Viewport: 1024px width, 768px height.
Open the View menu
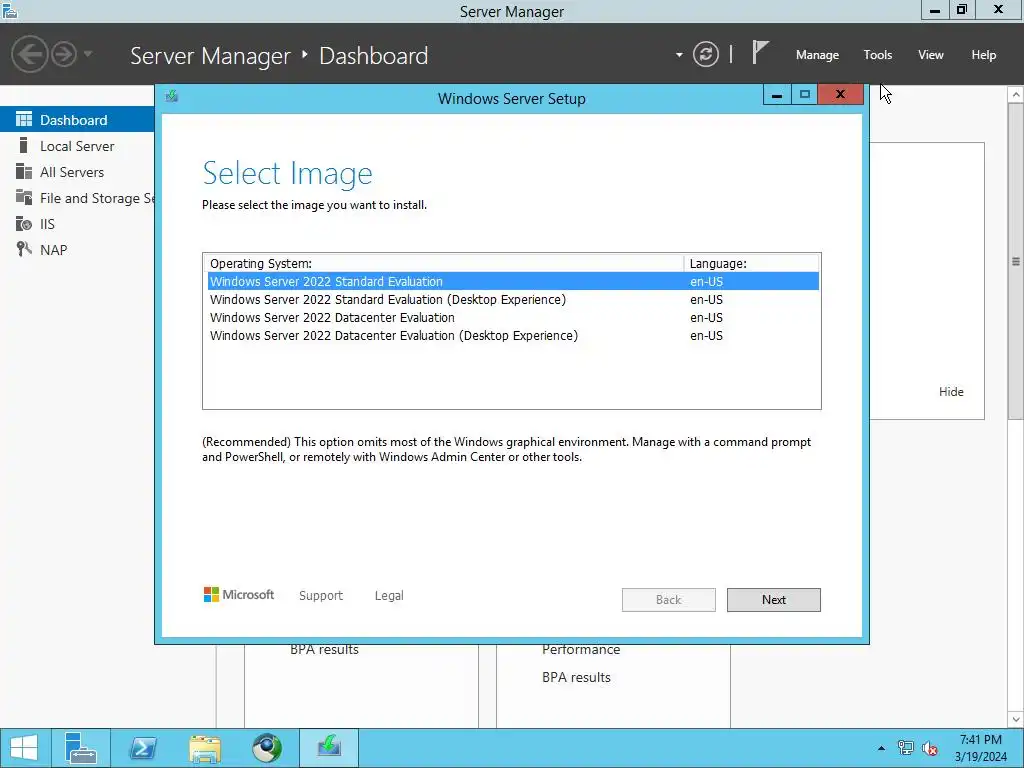pos(931,55)
